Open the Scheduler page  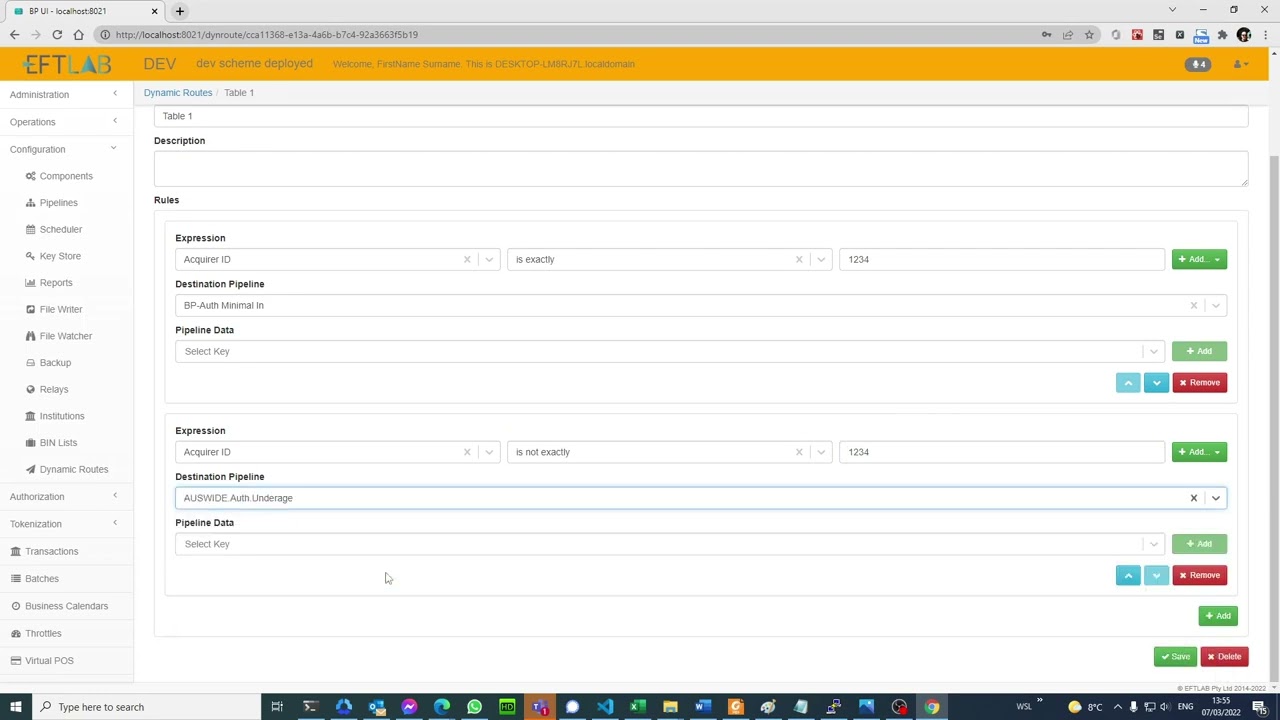[60, 229]
